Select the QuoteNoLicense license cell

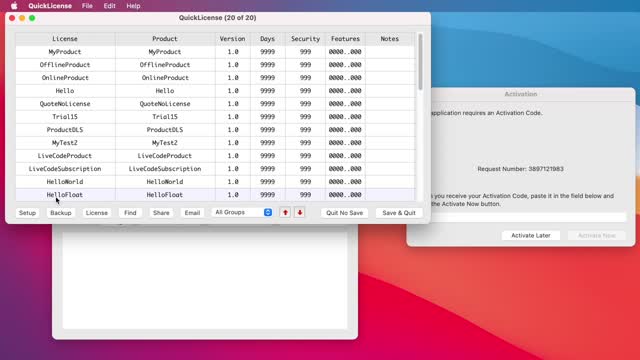[x=65, y=104]
